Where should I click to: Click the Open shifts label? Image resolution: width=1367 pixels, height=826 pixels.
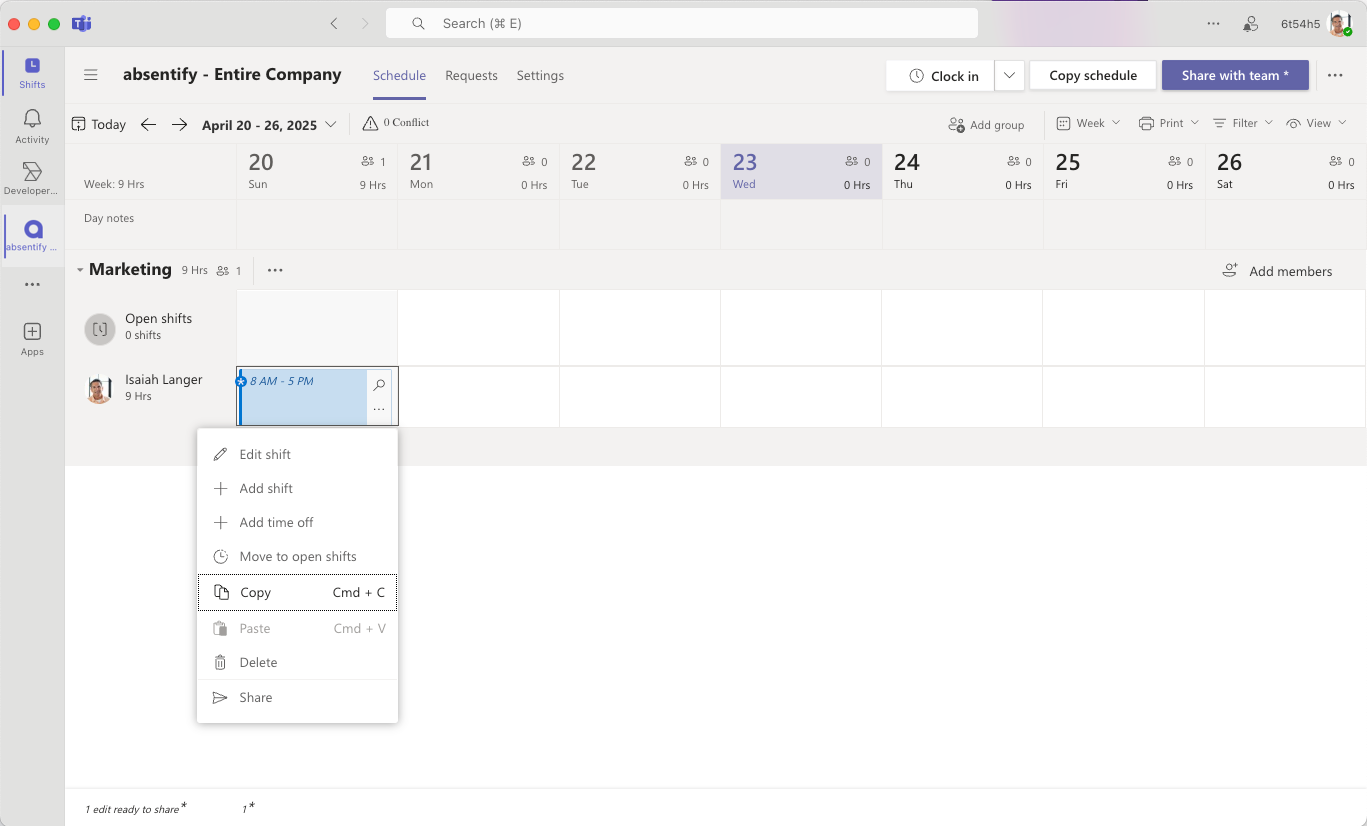[158, 318]
